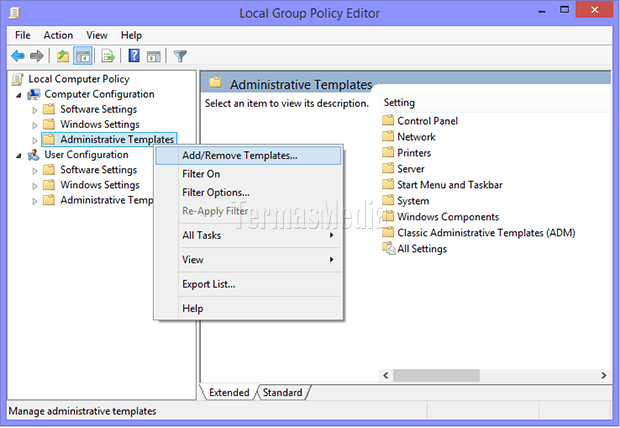Click the Up one level folder icon
The width and height of the screenshot is (620, 428).
pyautogui.click(x=63, y=56)
